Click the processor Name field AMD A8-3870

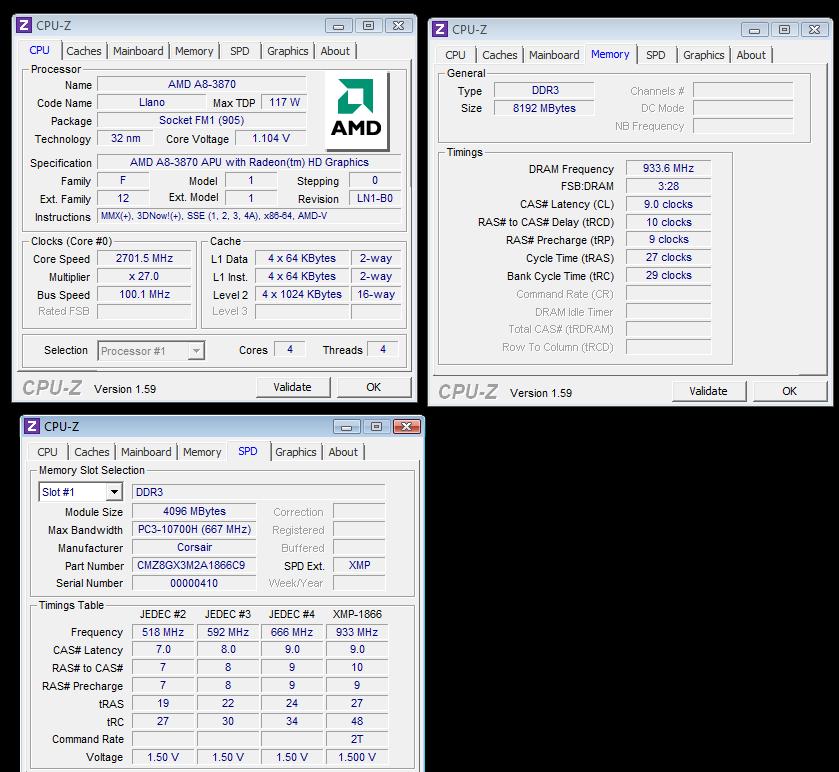pyautogui.click(x=202, y=84)
